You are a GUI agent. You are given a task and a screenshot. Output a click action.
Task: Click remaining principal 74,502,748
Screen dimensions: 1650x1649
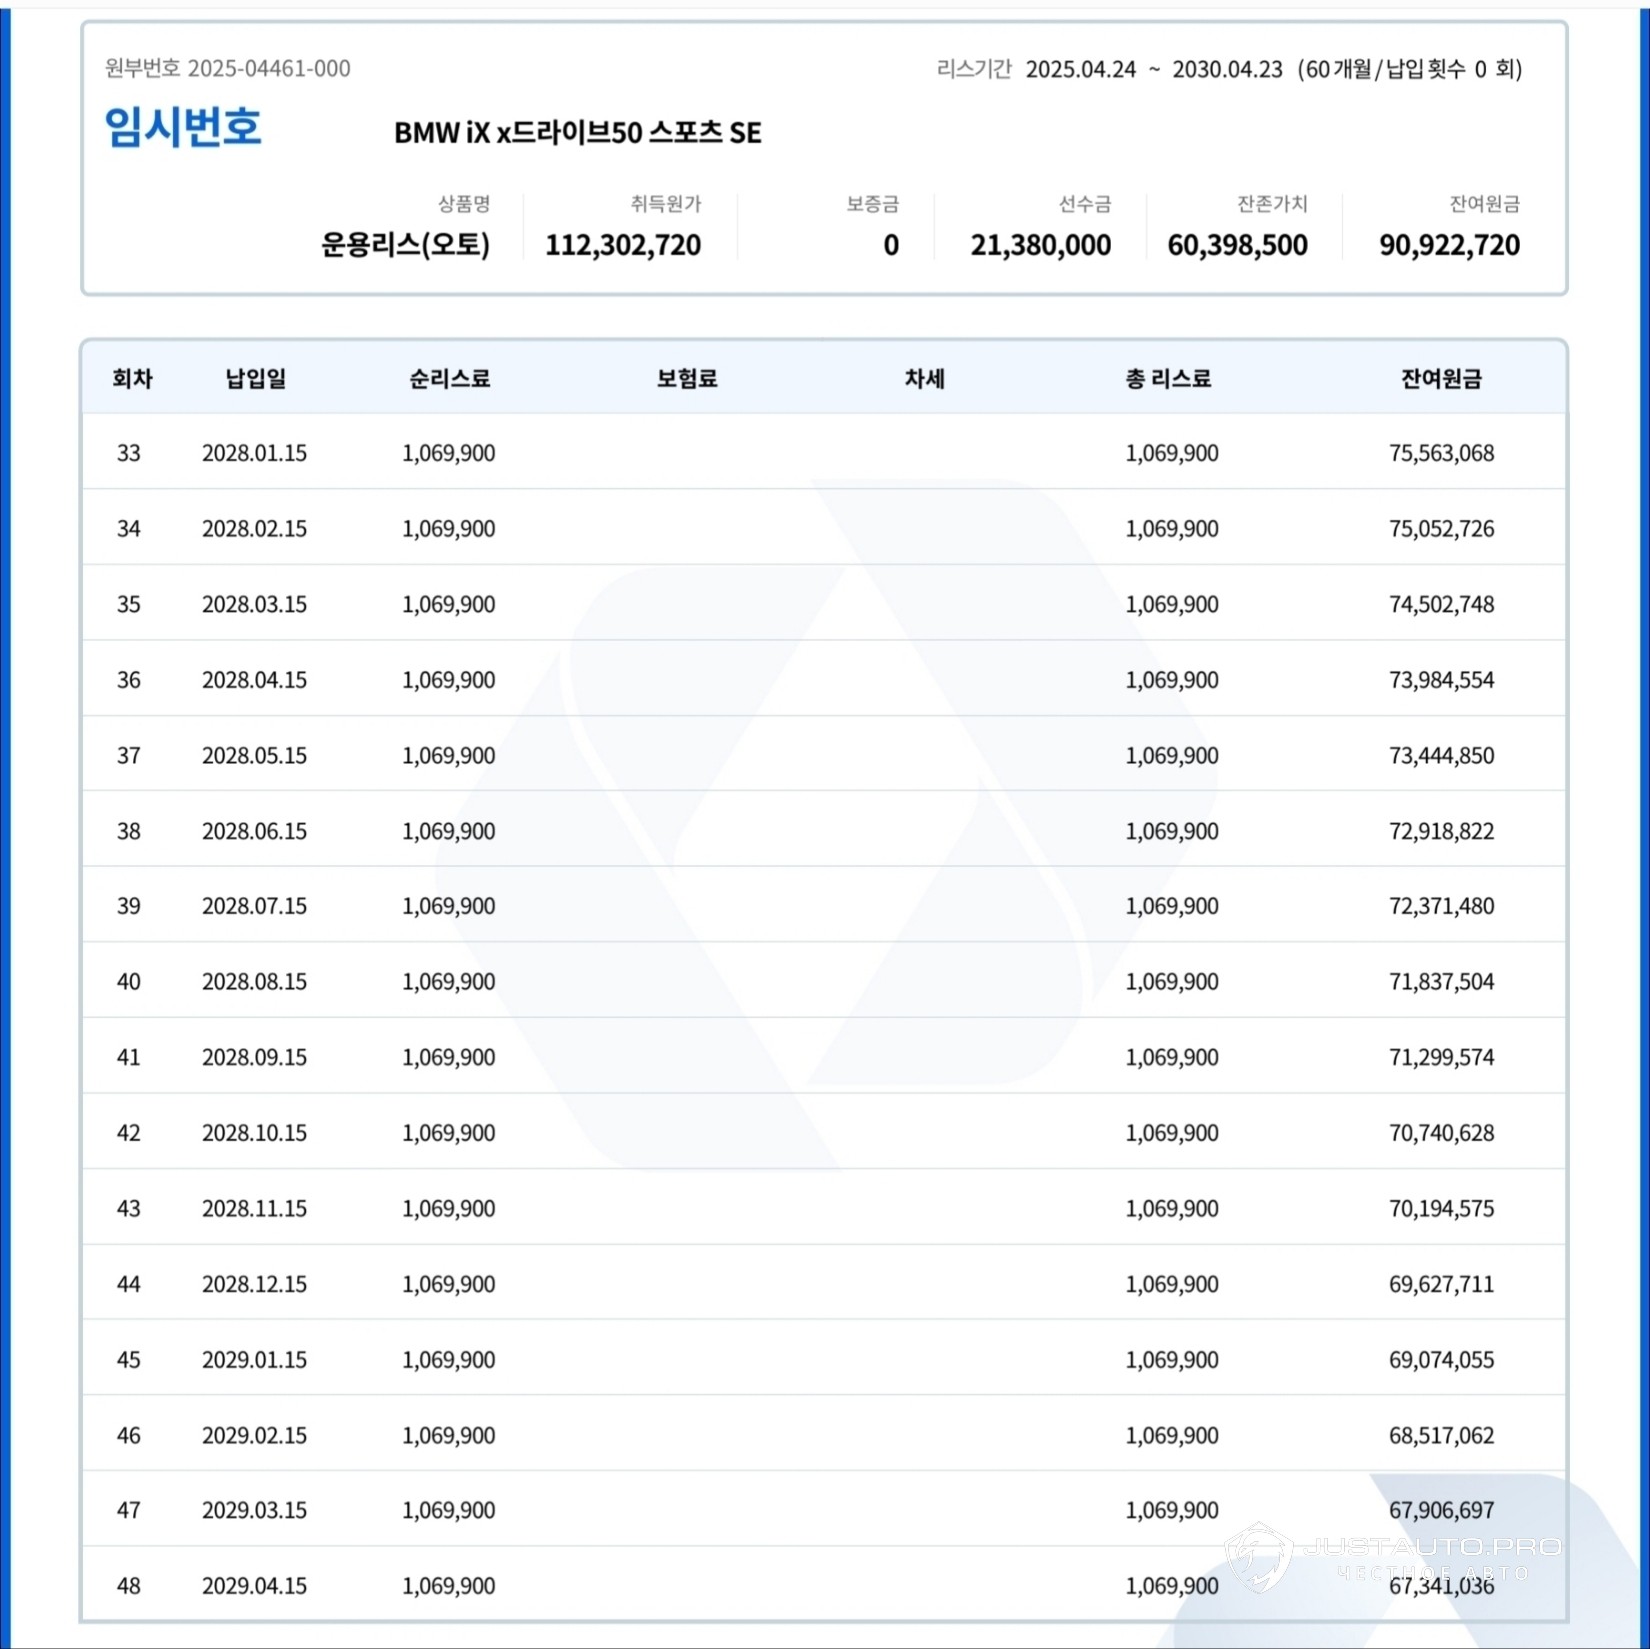[x=1441, y=605]
